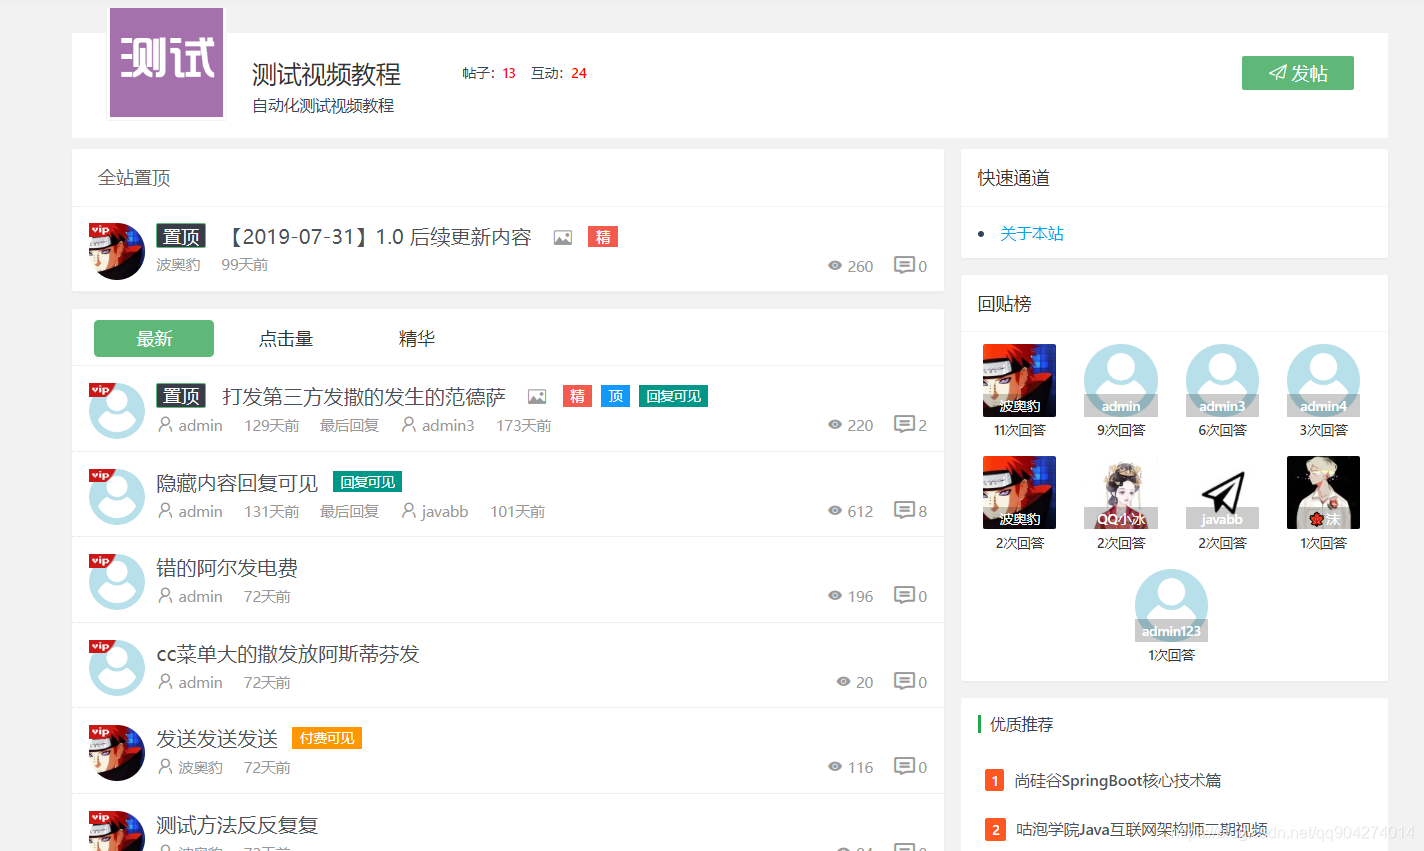The width and height of the screenshot is (1424, 851).
Task: Click the comment icon on the 打发第三方 post
Action: pyautogui.click(x=904, y=424)
